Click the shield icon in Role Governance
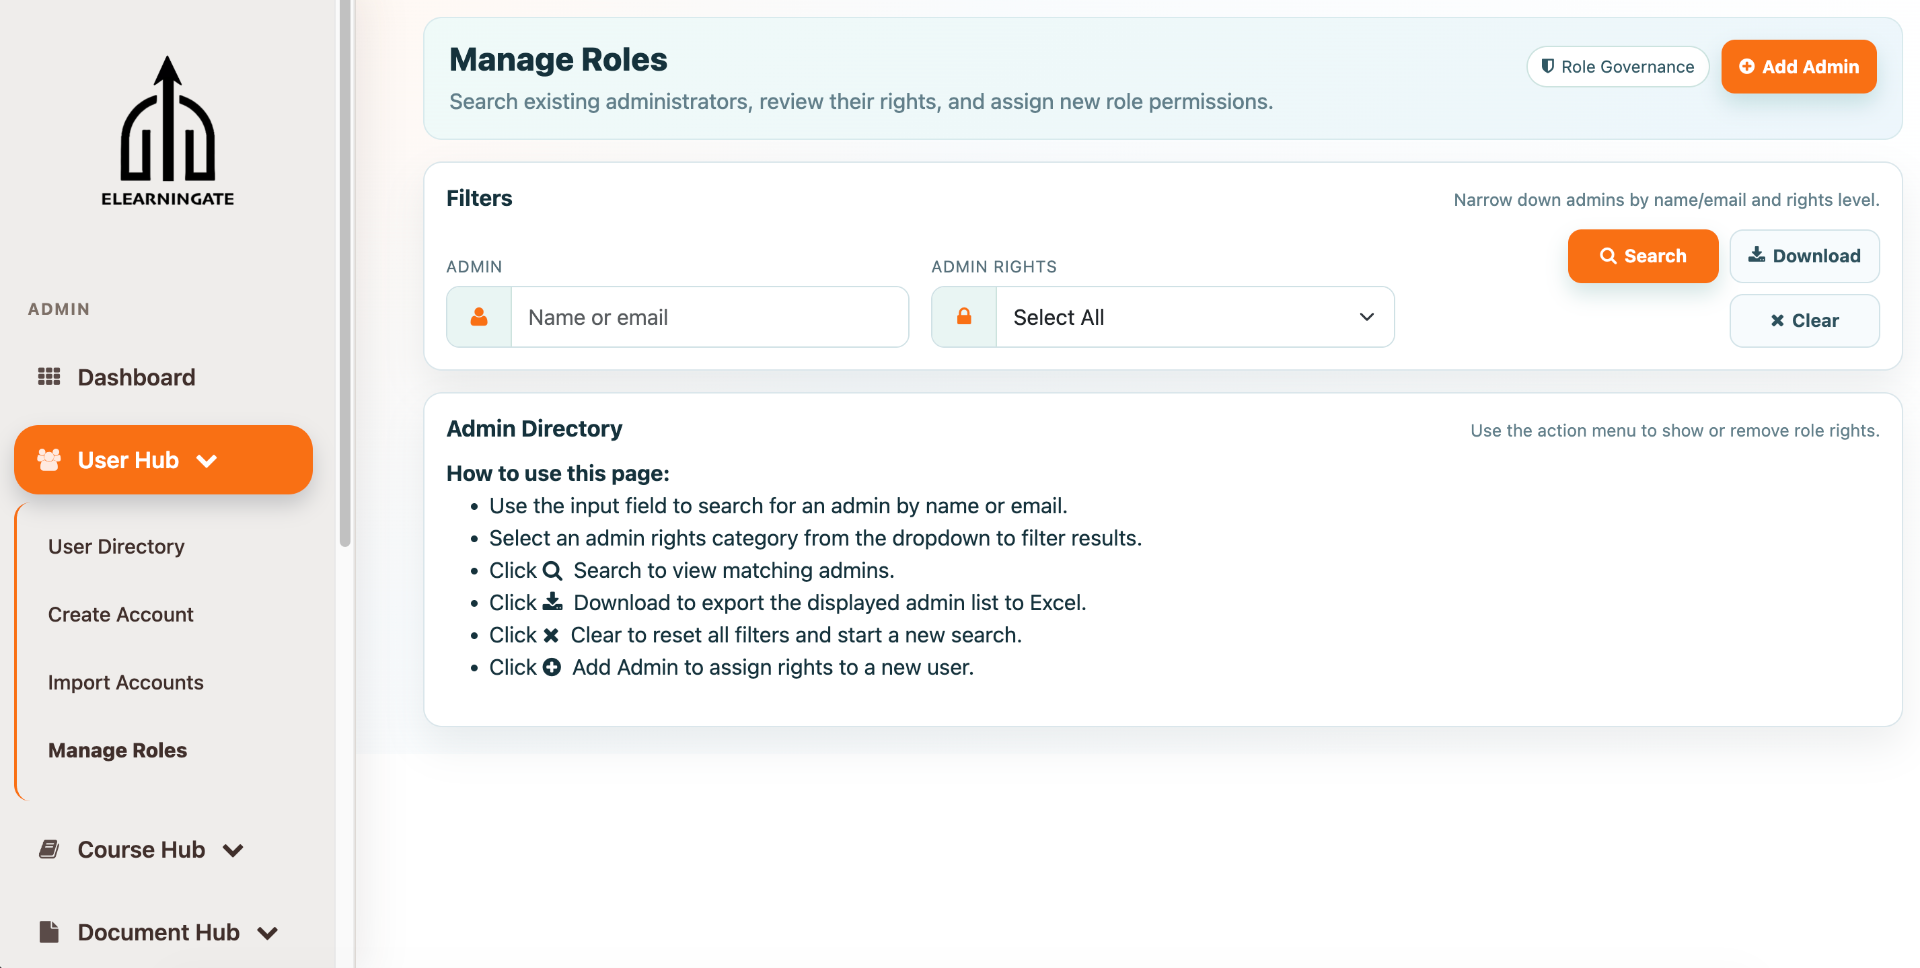This screenshot has width=1920, height=968. click(1548, 66)
